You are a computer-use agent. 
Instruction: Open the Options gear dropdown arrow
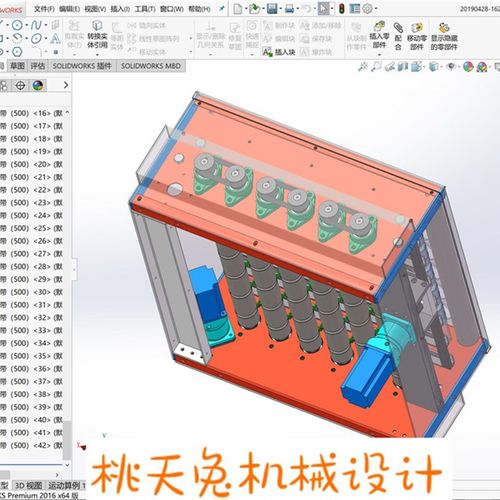[376, 9]
